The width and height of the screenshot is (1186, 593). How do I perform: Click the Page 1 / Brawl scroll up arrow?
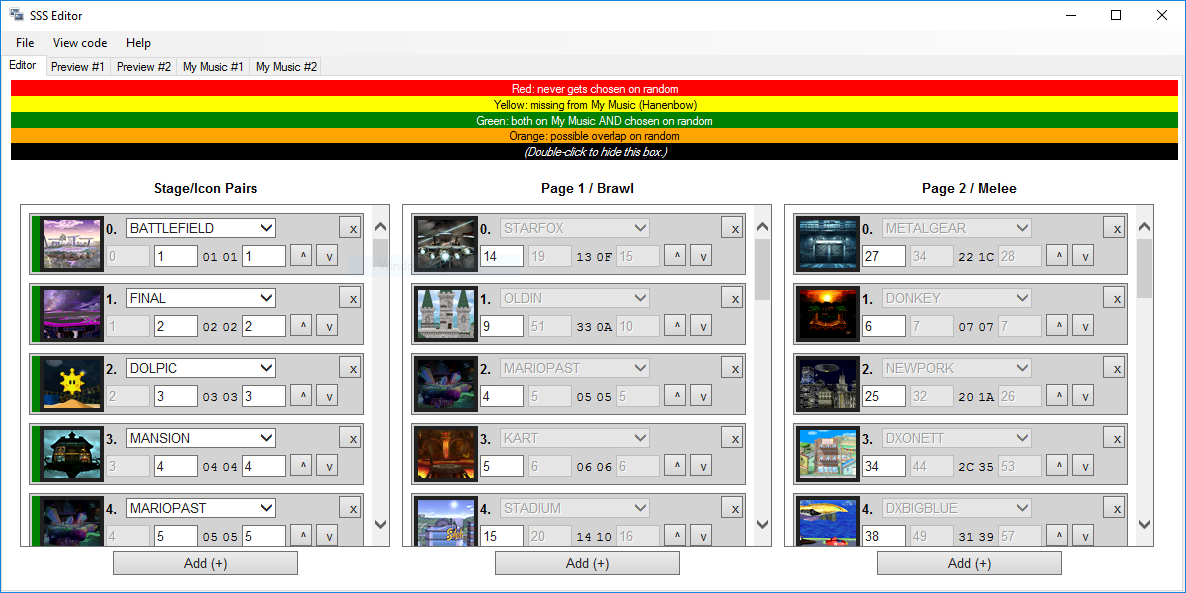762,227
